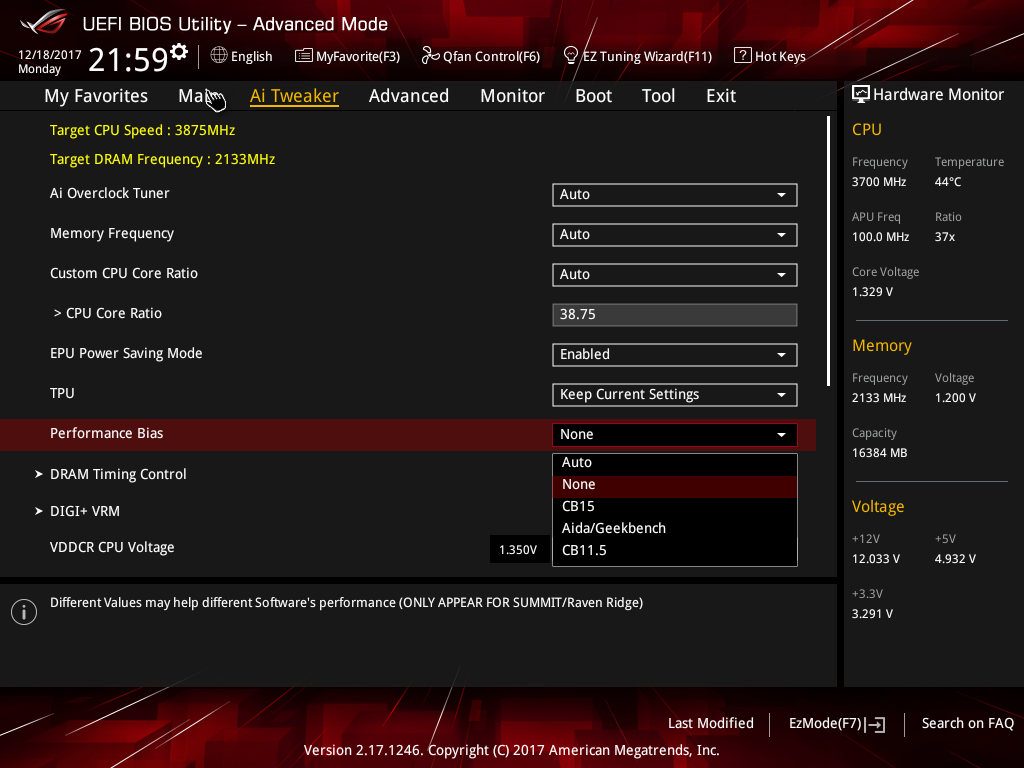Click the EPU Power Saving Mode label
This screenshot has width=1024, height=768.
[126, 353]
